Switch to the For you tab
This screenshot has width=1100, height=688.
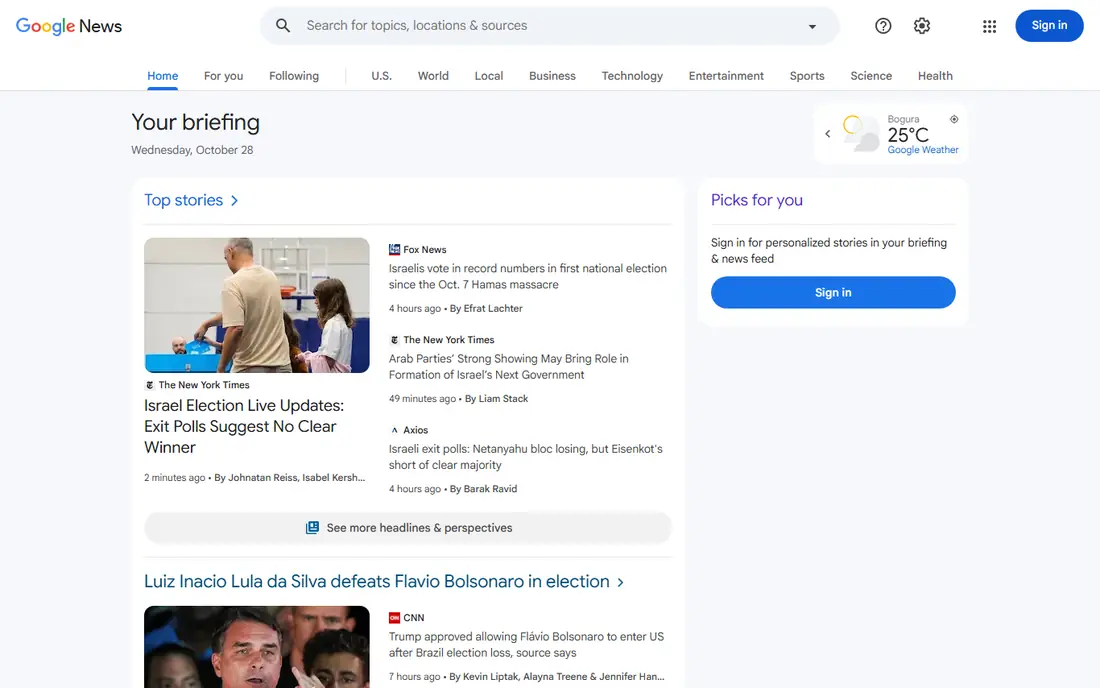pos(224,76)
